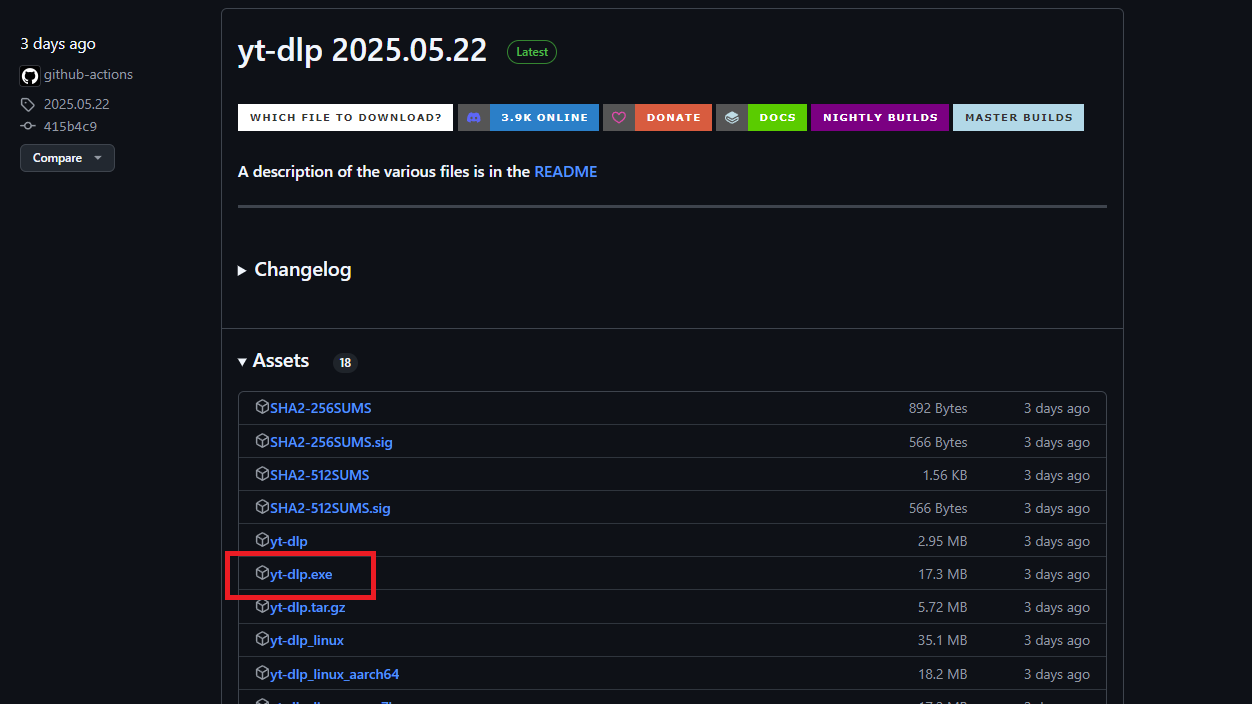Click the 3 days ago date for yt-dlp_linux_aarch64
The height and width of the screenshot is (704, 1252).
[1057, 674]
